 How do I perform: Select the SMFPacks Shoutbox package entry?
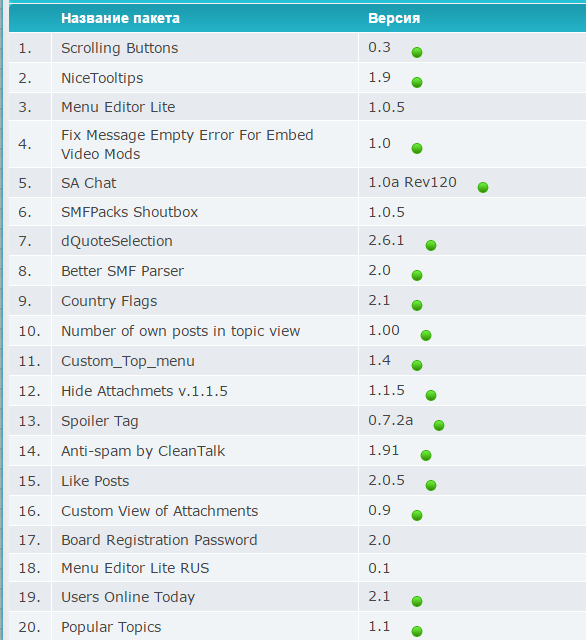(129, 212)
